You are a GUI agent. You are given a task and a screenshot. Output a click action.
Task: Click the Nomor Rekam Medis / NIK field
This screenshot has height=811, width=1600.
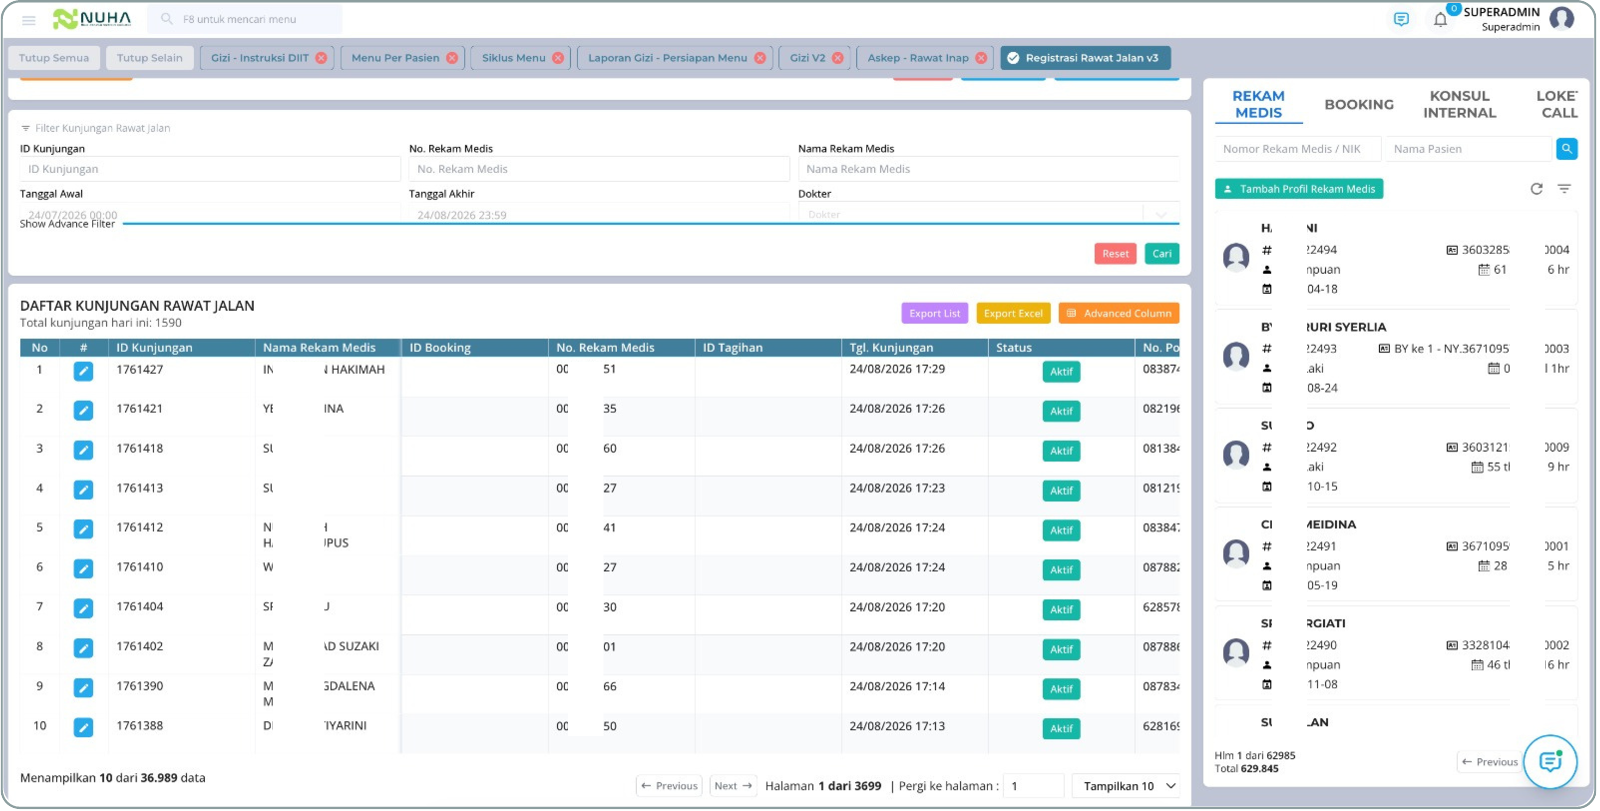click(1298, 149)
